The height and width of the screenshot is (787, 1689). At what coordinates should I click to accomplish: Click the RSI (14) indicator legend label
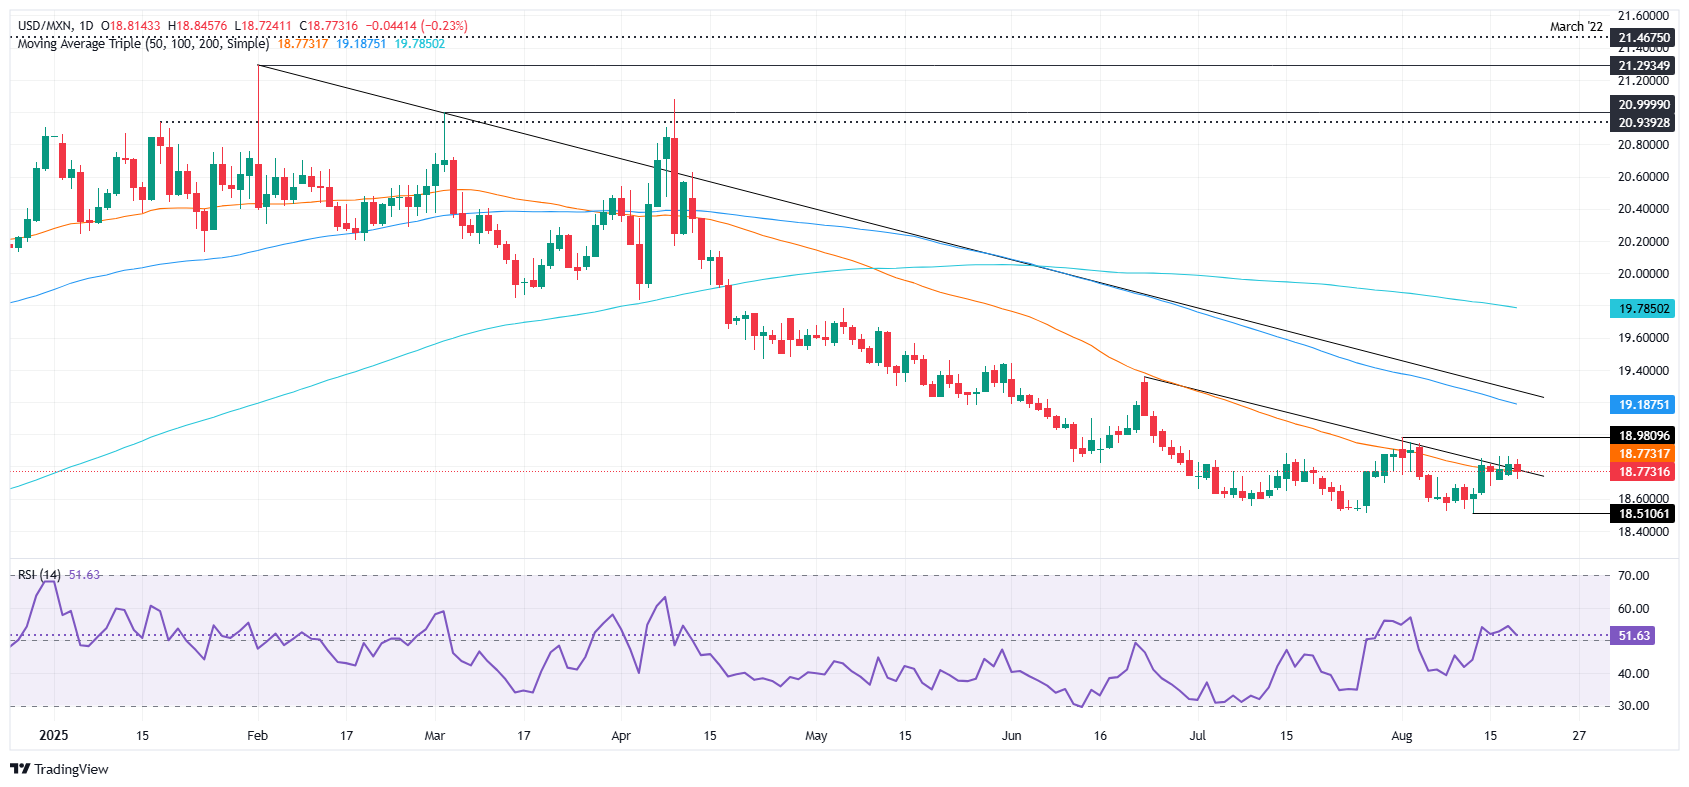click(x=39, y=575)
